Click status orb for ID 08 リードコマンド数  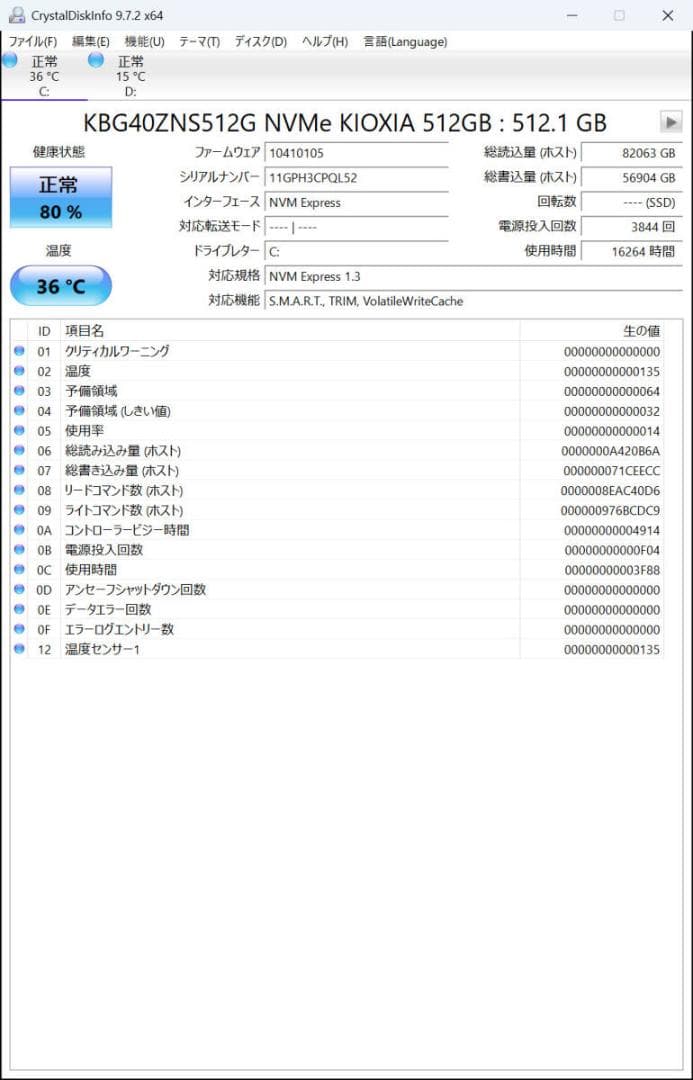(x=19, y=490)
